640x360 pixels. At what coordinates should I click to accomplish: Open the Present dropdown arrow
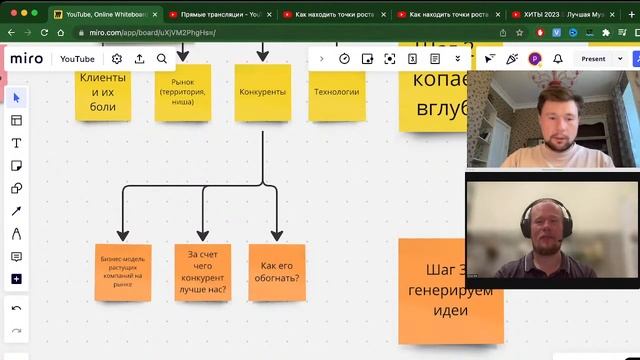(x=620, y=59)
